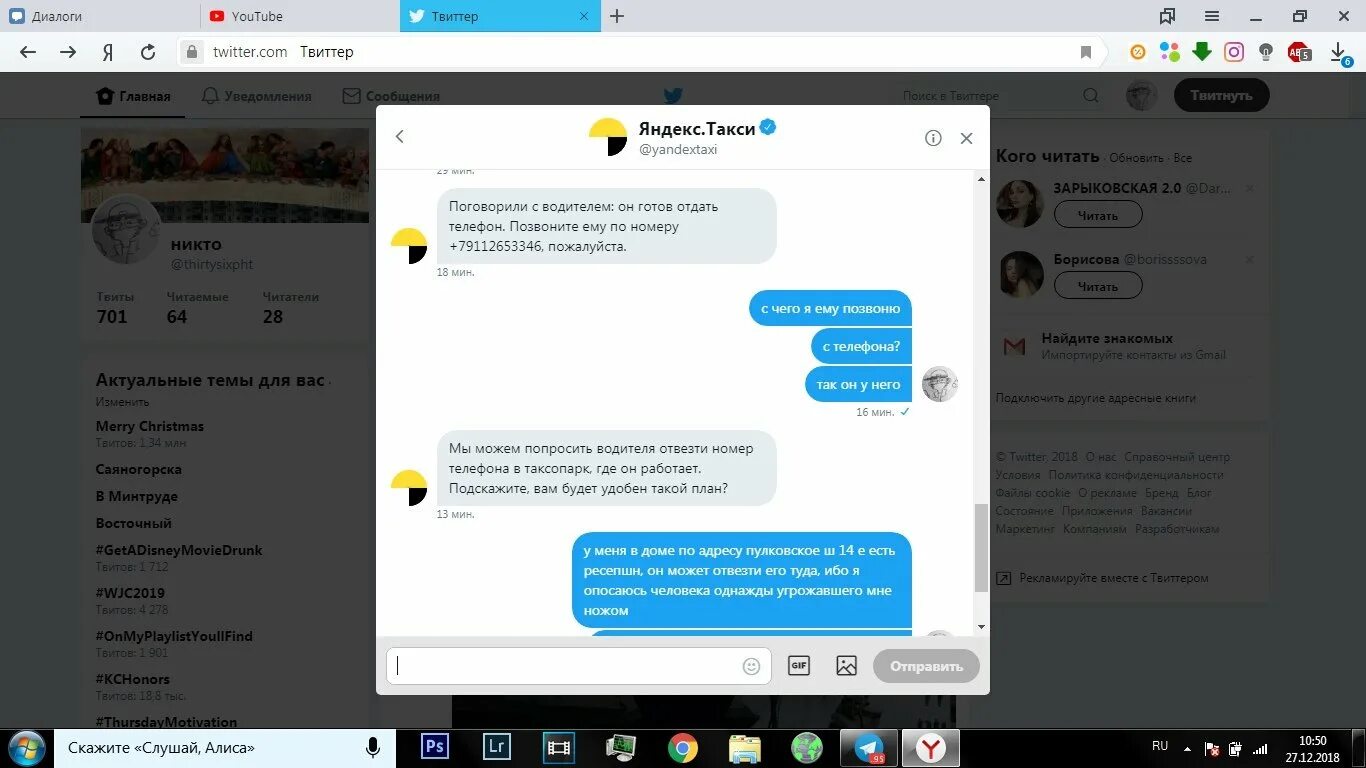Open Найдите знакомых Gmail import
Image resolution: width=1366 pixels, height=768 pixels.
coord(1107,338)
